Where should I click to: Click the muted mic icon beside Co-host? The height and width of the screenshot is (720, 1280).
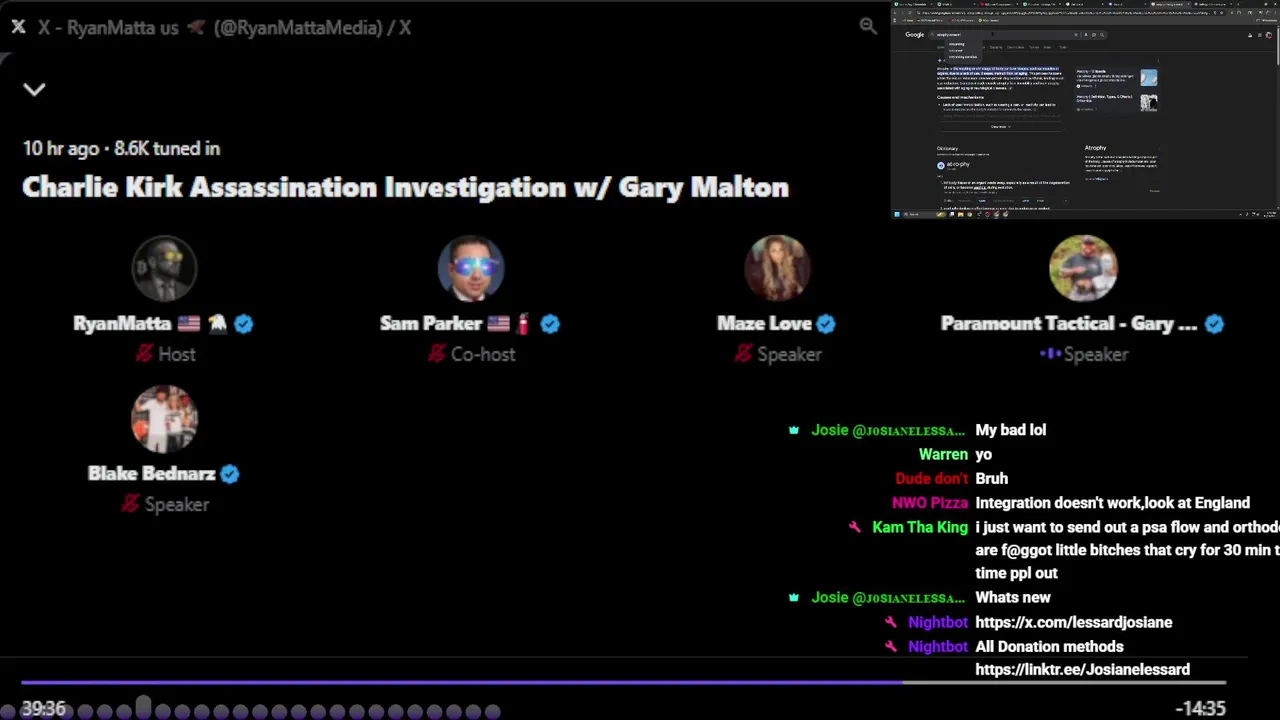click(x=436, y=354)
